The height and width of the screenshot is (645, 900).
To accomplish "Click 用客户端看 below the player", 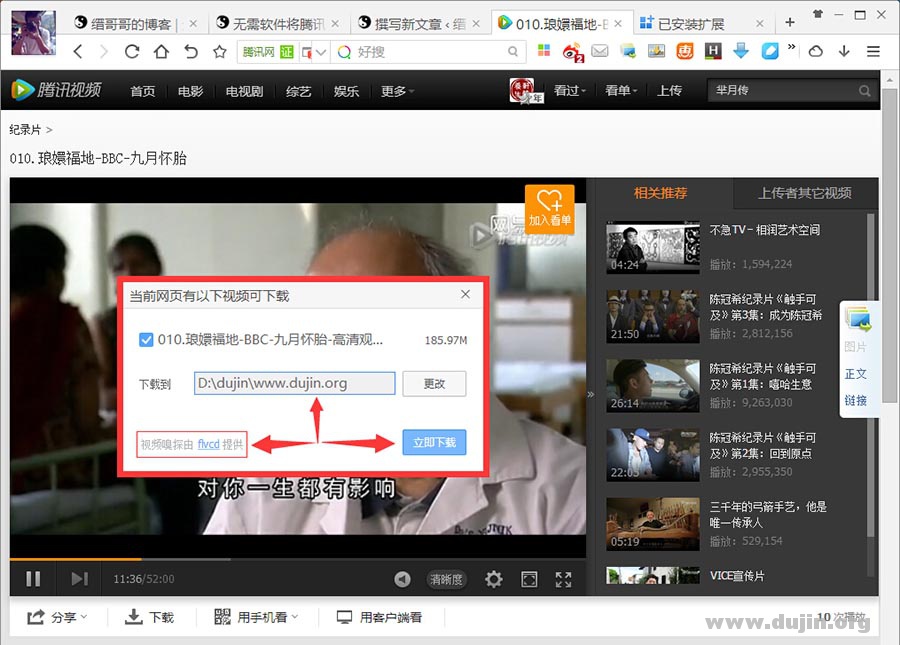I will (379, 617).
